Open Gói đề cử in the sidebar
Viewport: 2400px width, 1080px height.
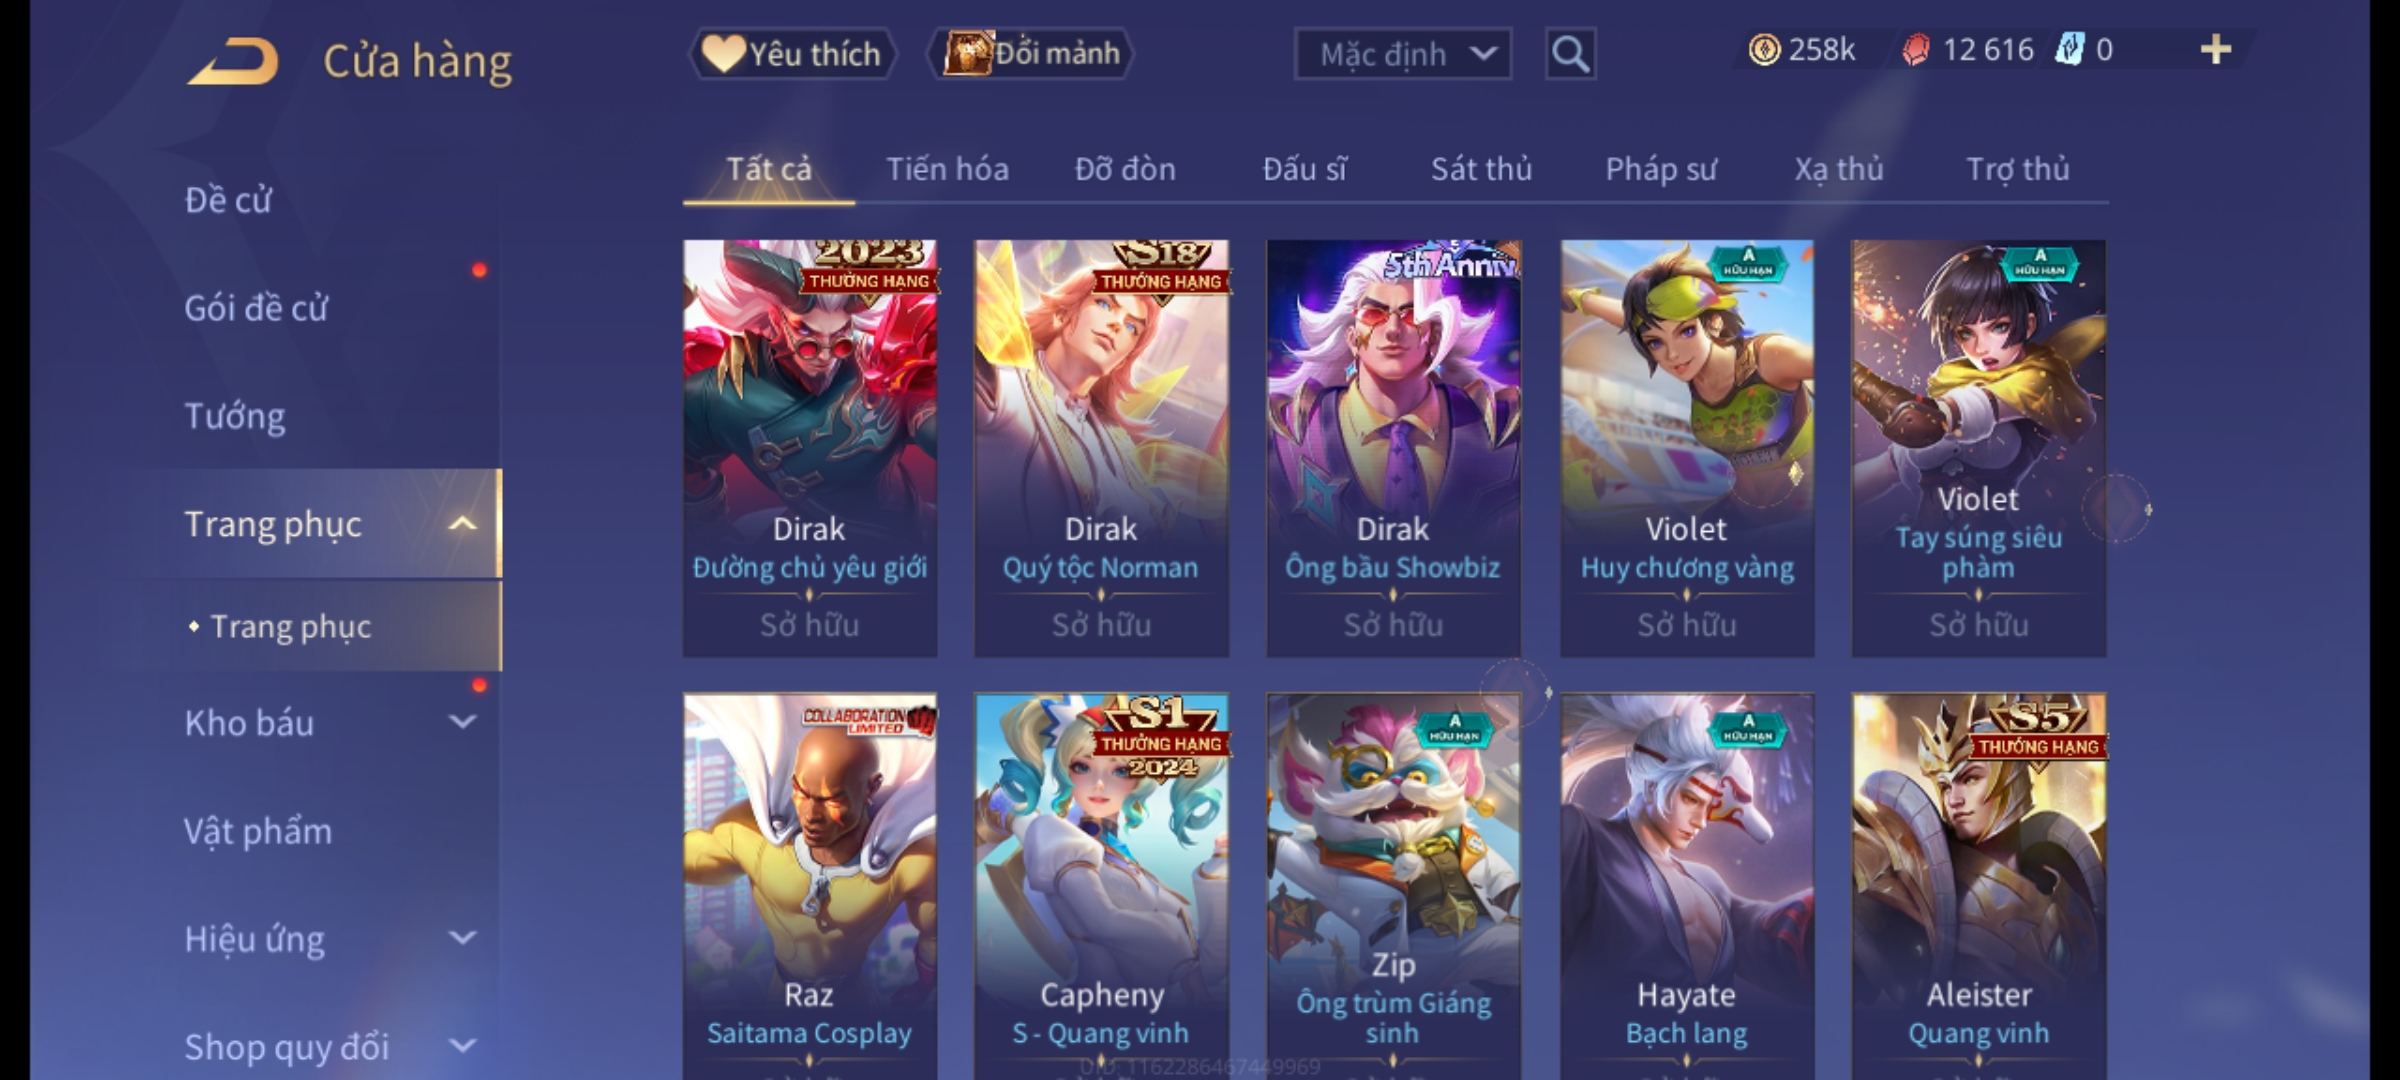pyautogui.click(x=256, y=308)
